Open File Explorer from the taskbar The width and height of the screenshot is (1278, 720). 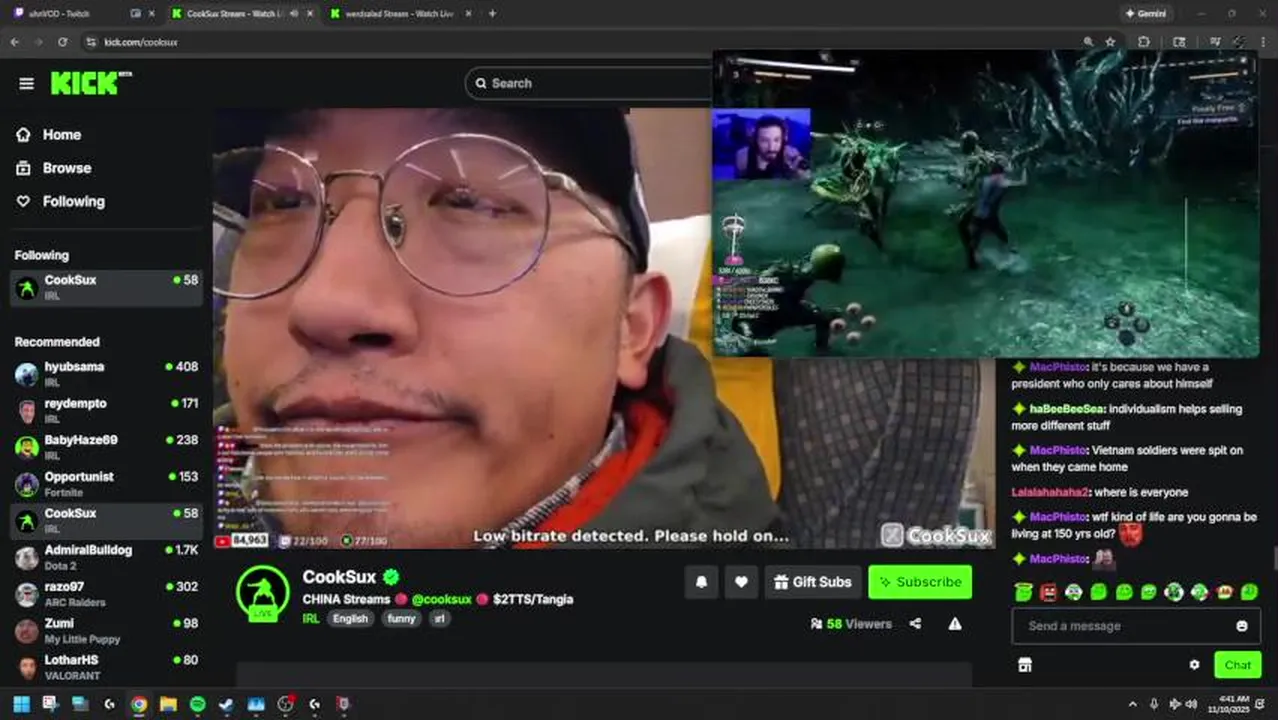(x=168, y=704)
